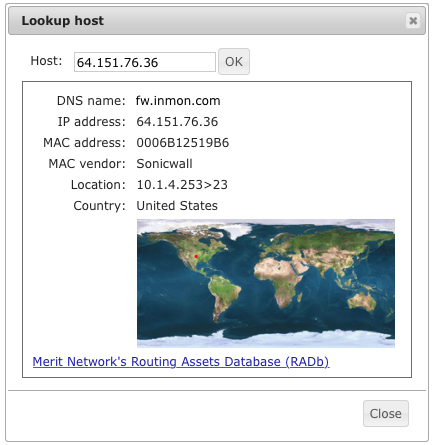Click the OK button next to Host
This screenshot has width=433, height=445.
click(234, 62)
